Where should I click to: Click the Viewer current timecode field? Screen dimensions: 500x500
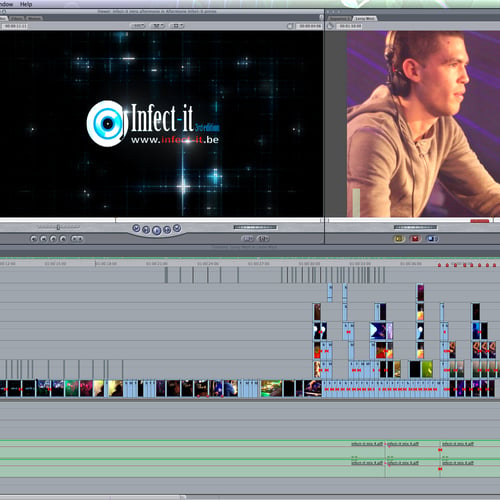[x=310, y=26]
